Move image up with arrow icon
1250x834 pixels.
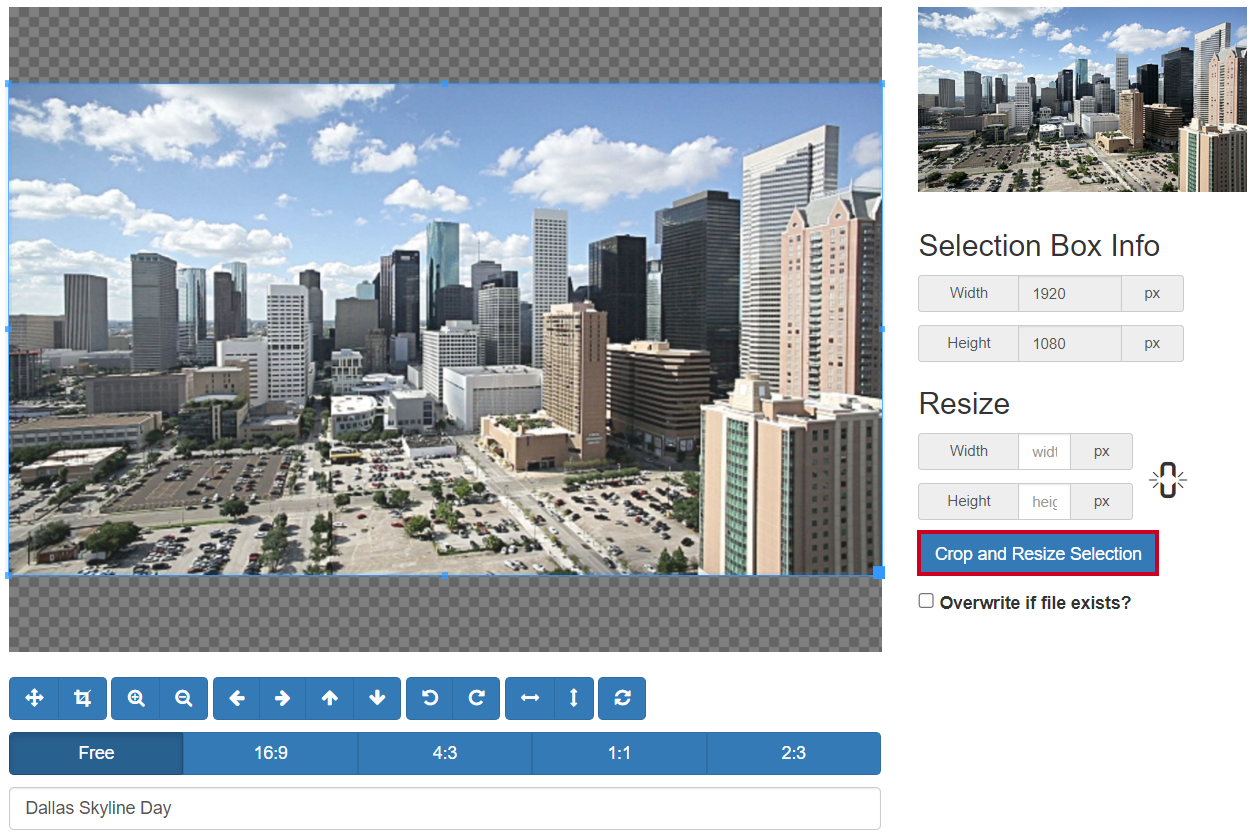coord(330,698)
